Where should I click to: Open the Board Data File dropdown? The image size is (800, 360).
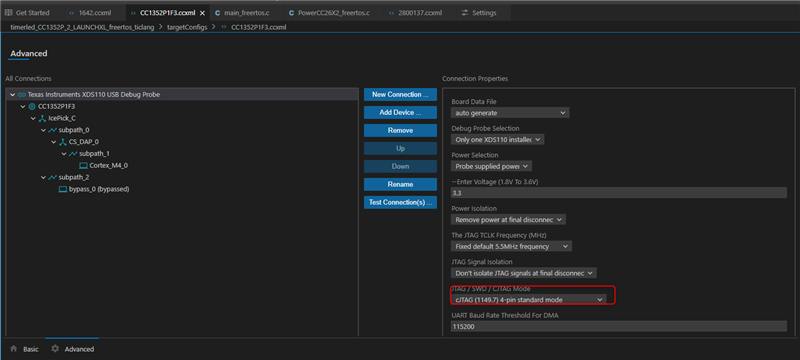pos(510,113)
